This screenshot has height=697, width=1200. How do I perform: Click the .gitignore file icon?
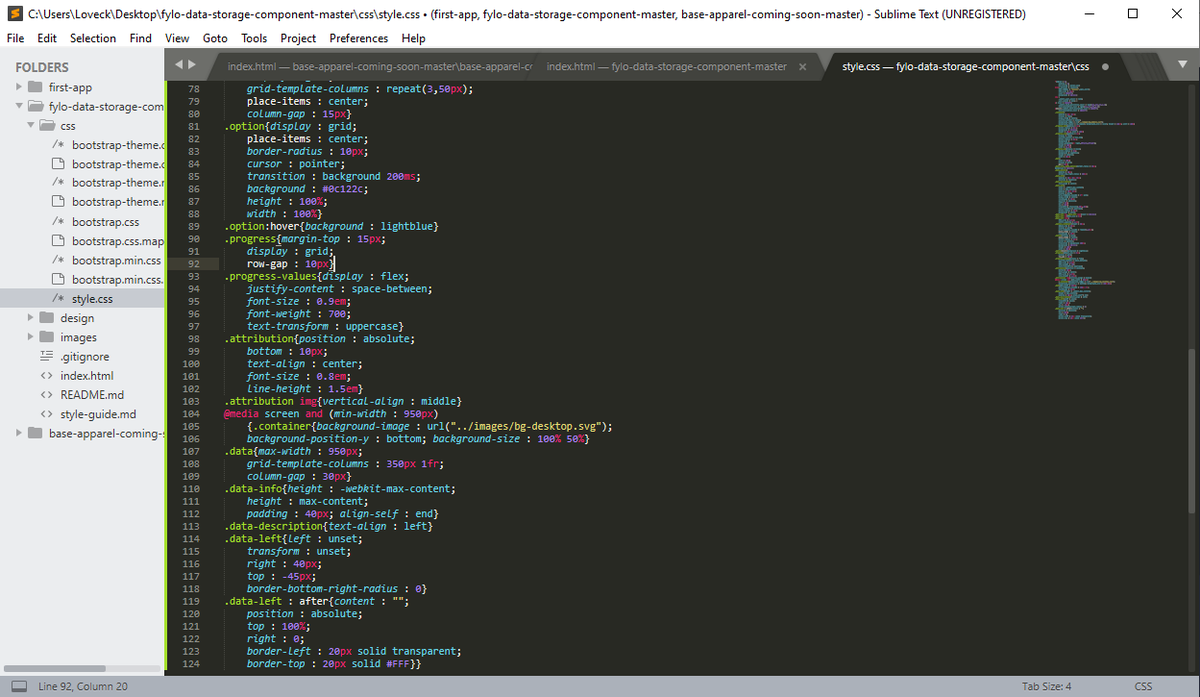[x=46, y=356]
